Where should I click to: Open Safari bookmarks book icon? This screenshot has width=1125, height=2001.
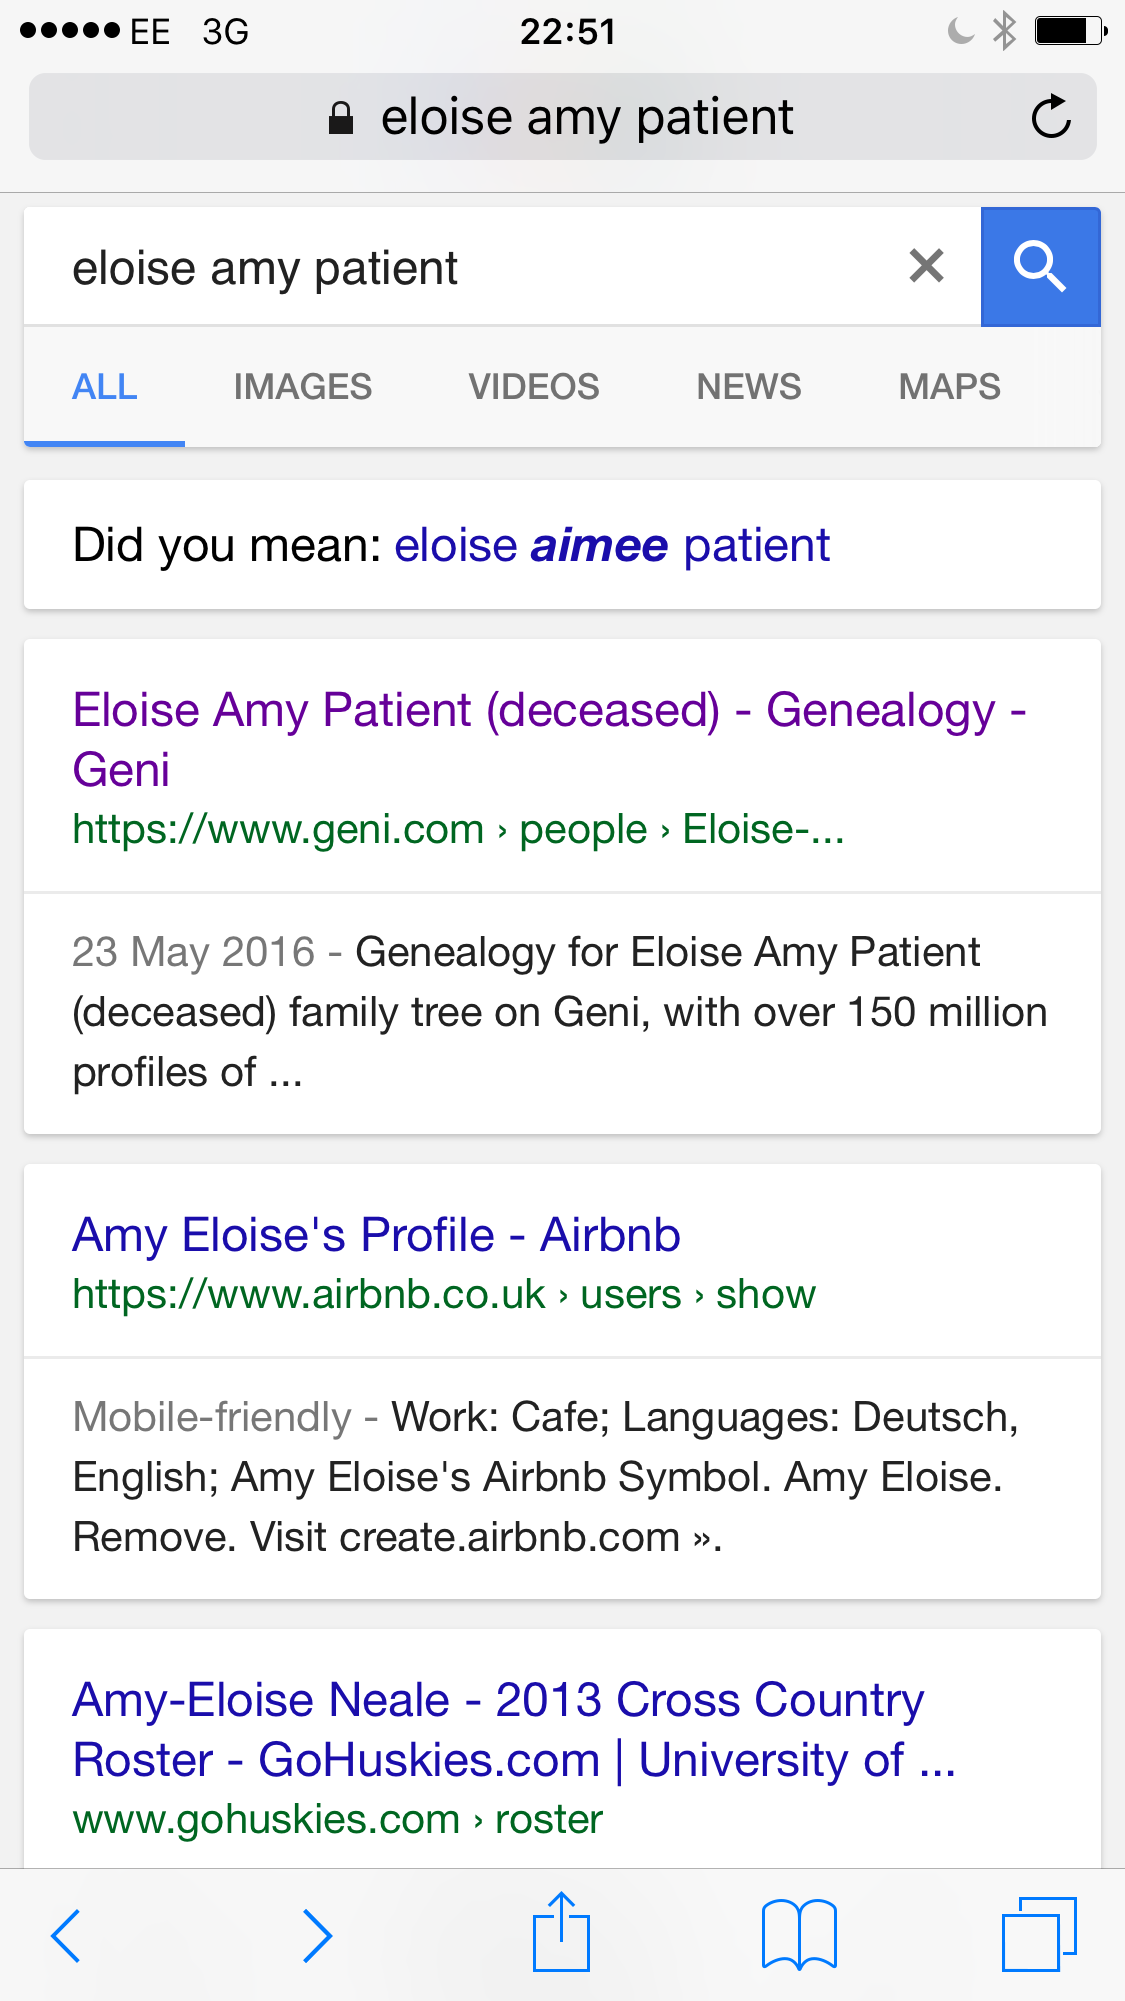coord(799,1935)
